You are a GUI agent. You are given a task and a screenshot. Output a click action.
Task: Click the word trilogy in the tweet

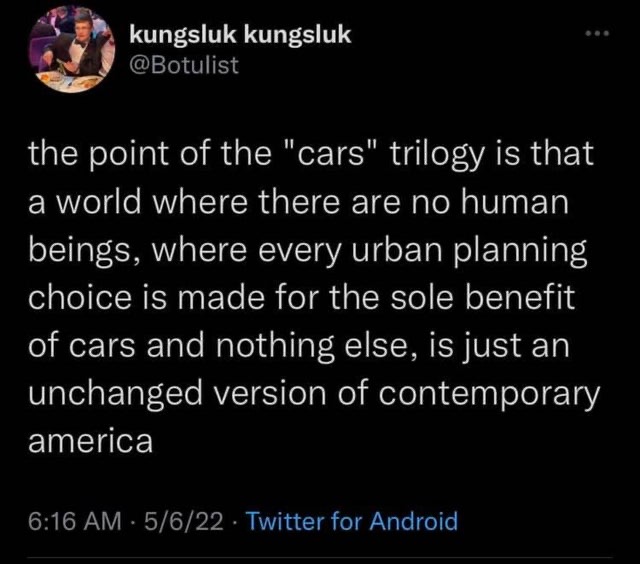click(x=438, y=157)
